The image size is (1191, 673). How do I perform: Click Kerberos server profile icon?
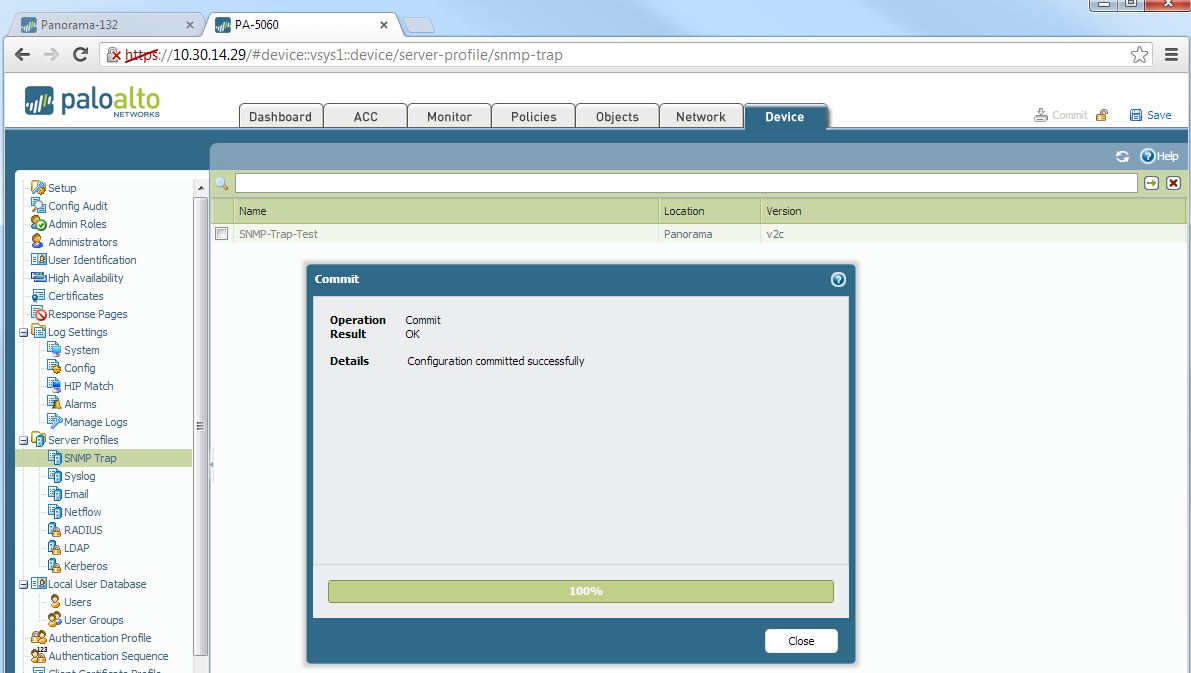click(54, 566)
